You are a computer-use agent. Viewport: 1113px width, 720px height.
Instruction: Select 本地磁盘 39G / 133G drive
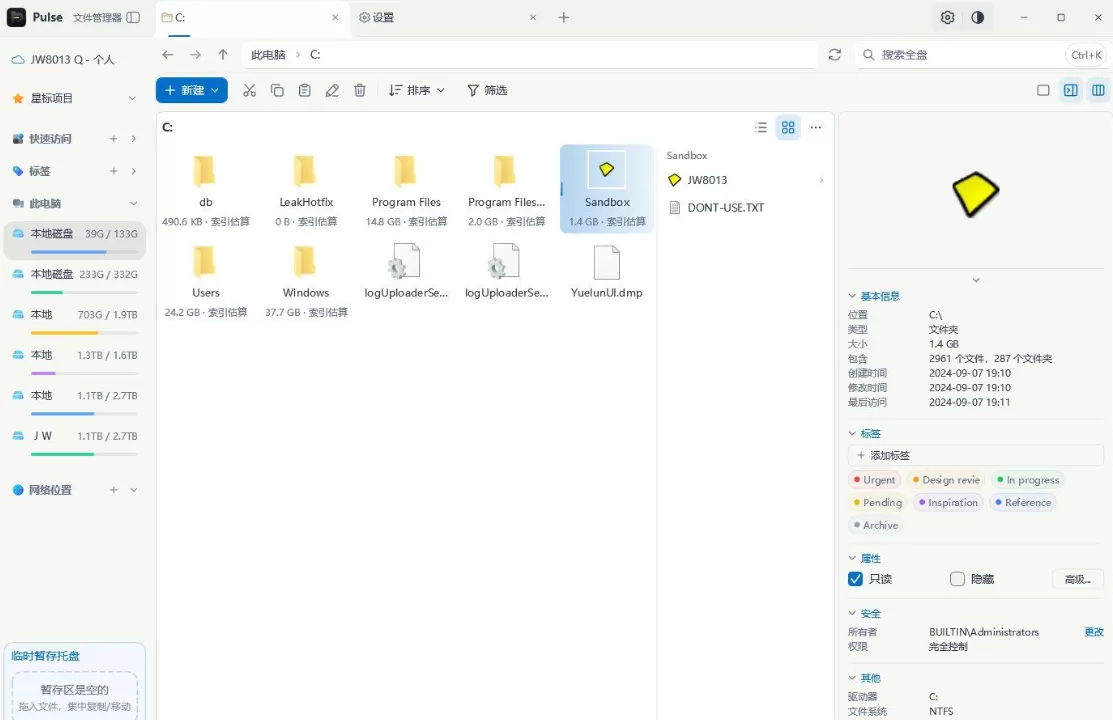point(75,240)
